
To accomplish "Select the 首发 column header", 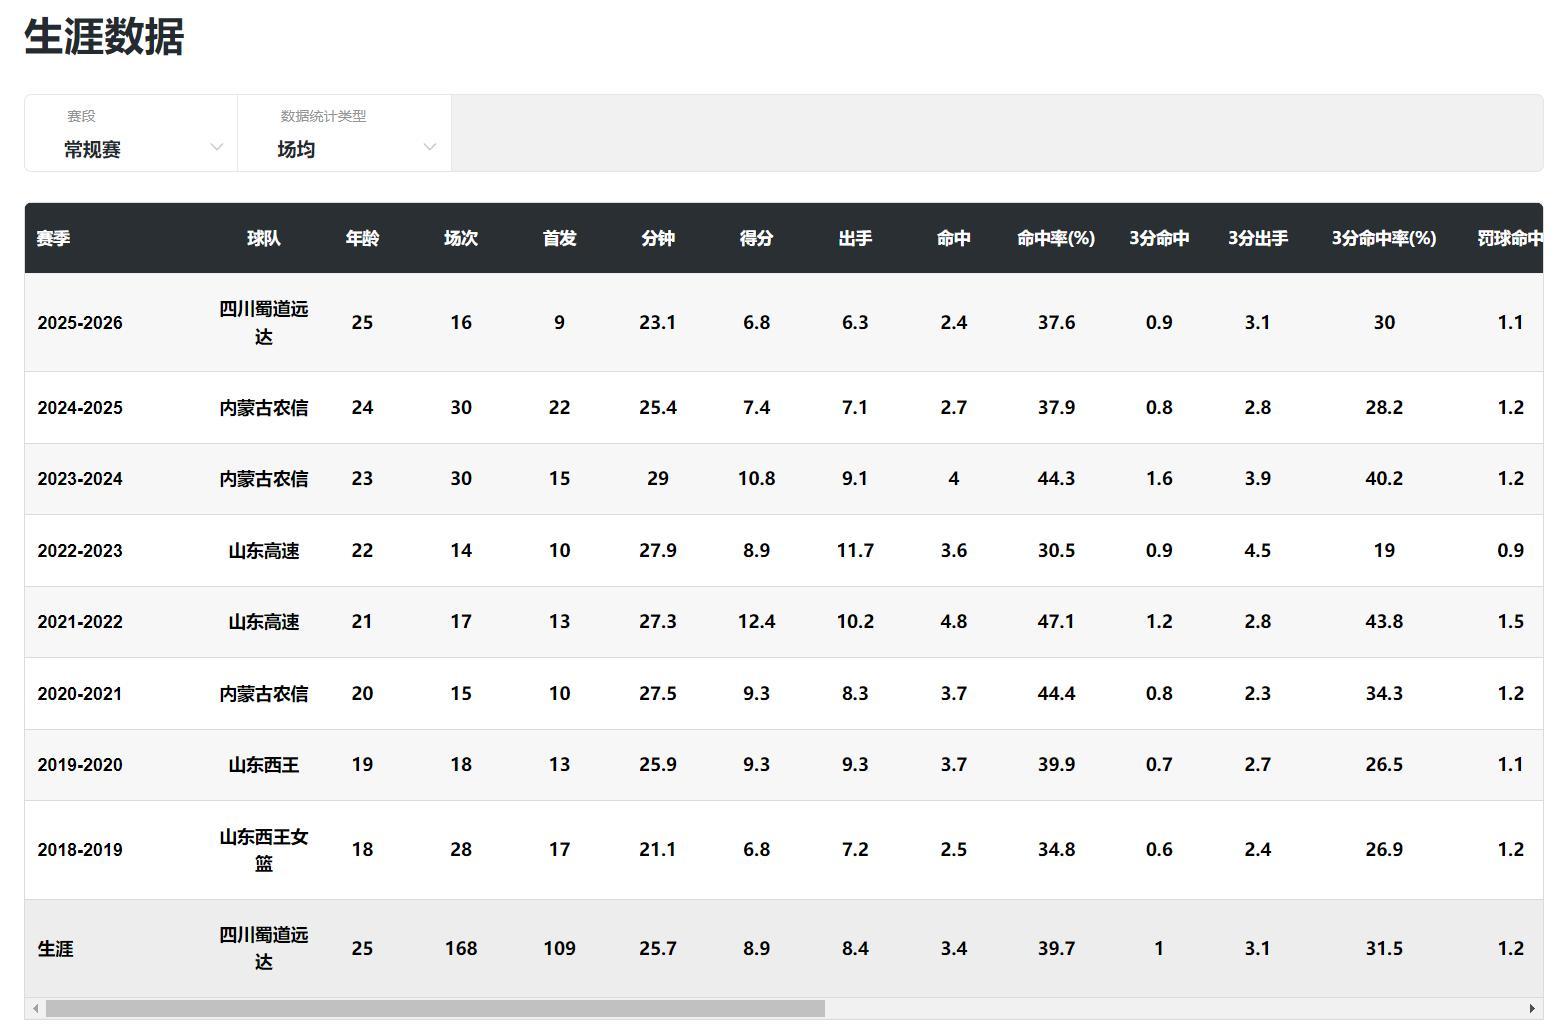I will pos(559,238).
